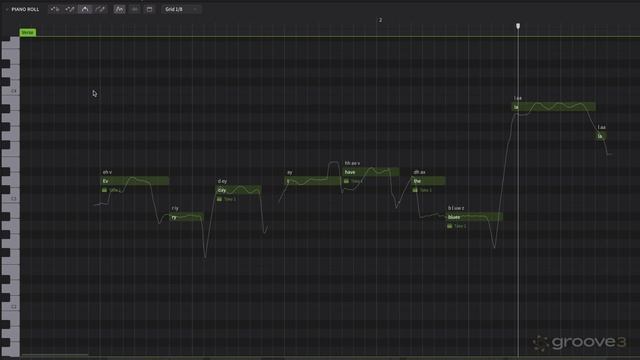Click take icon under the 'blues' note
The width and height of the screenshot is (640, 360).
coord(450,226)
